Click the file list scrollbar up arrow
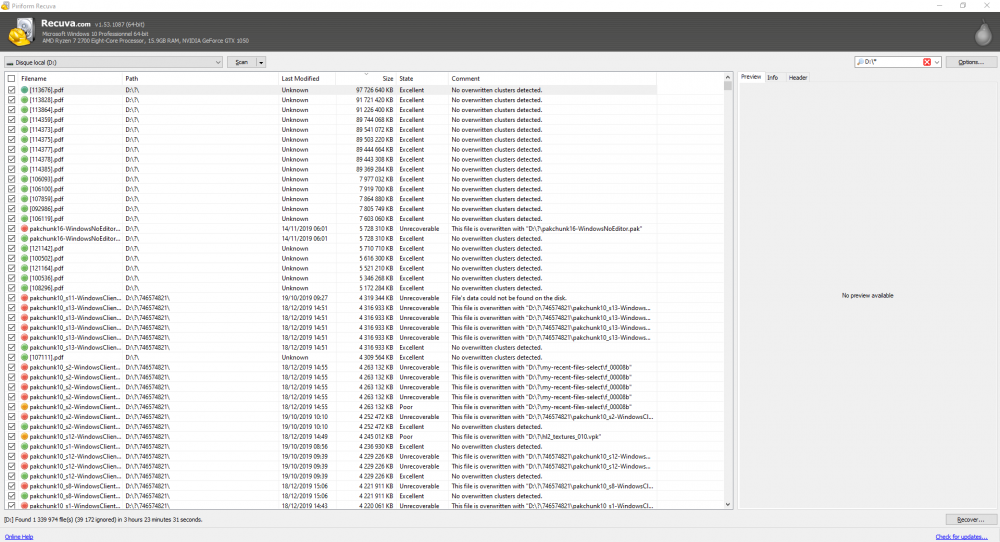 [x=728, y=77]
